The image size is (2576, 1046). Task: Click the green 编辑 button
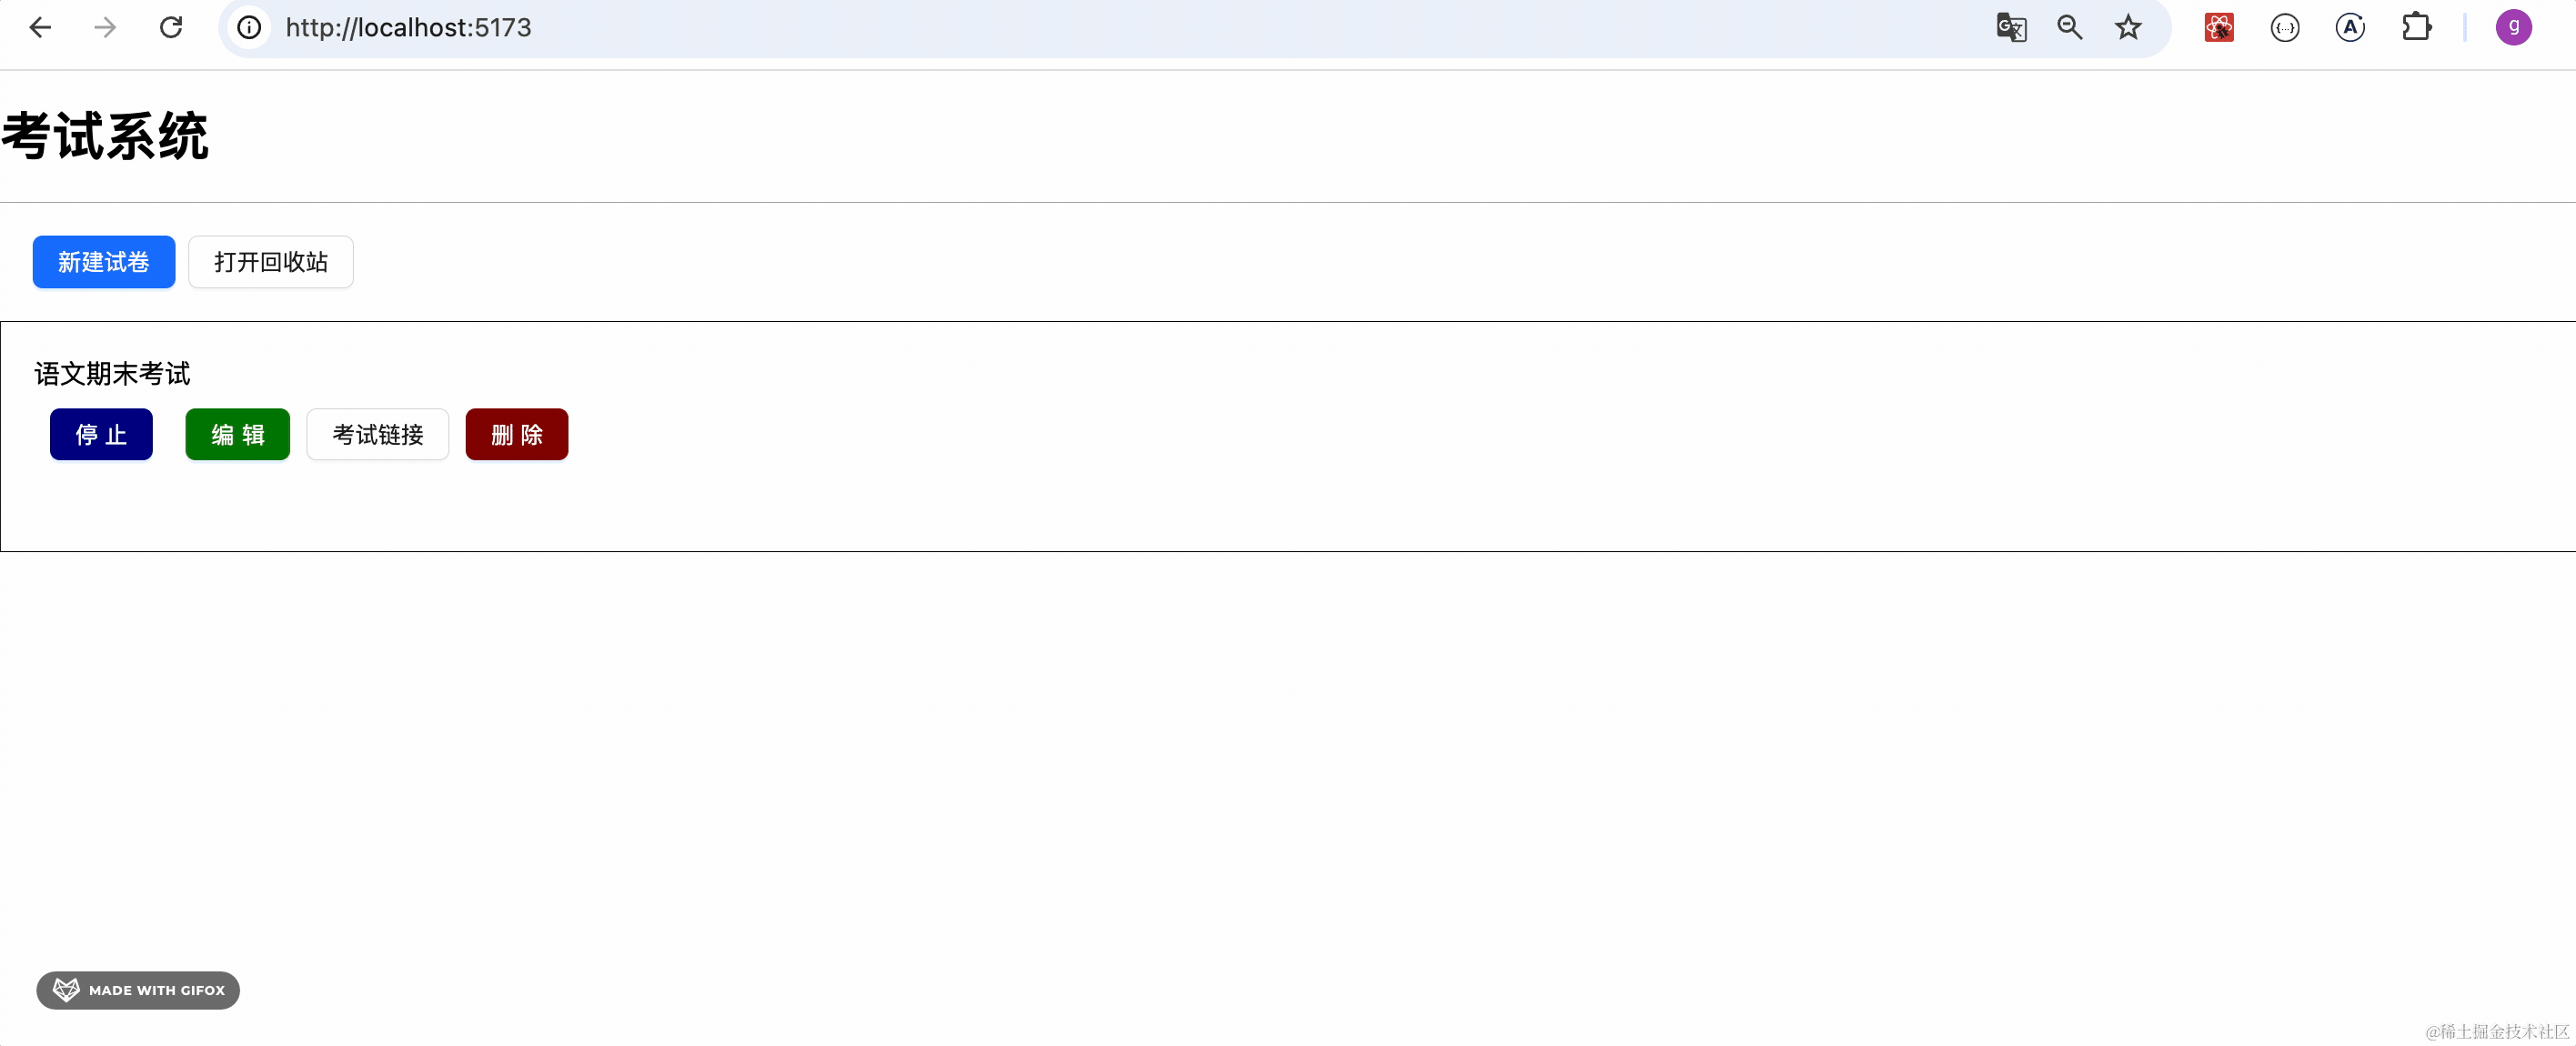point(238,435)
